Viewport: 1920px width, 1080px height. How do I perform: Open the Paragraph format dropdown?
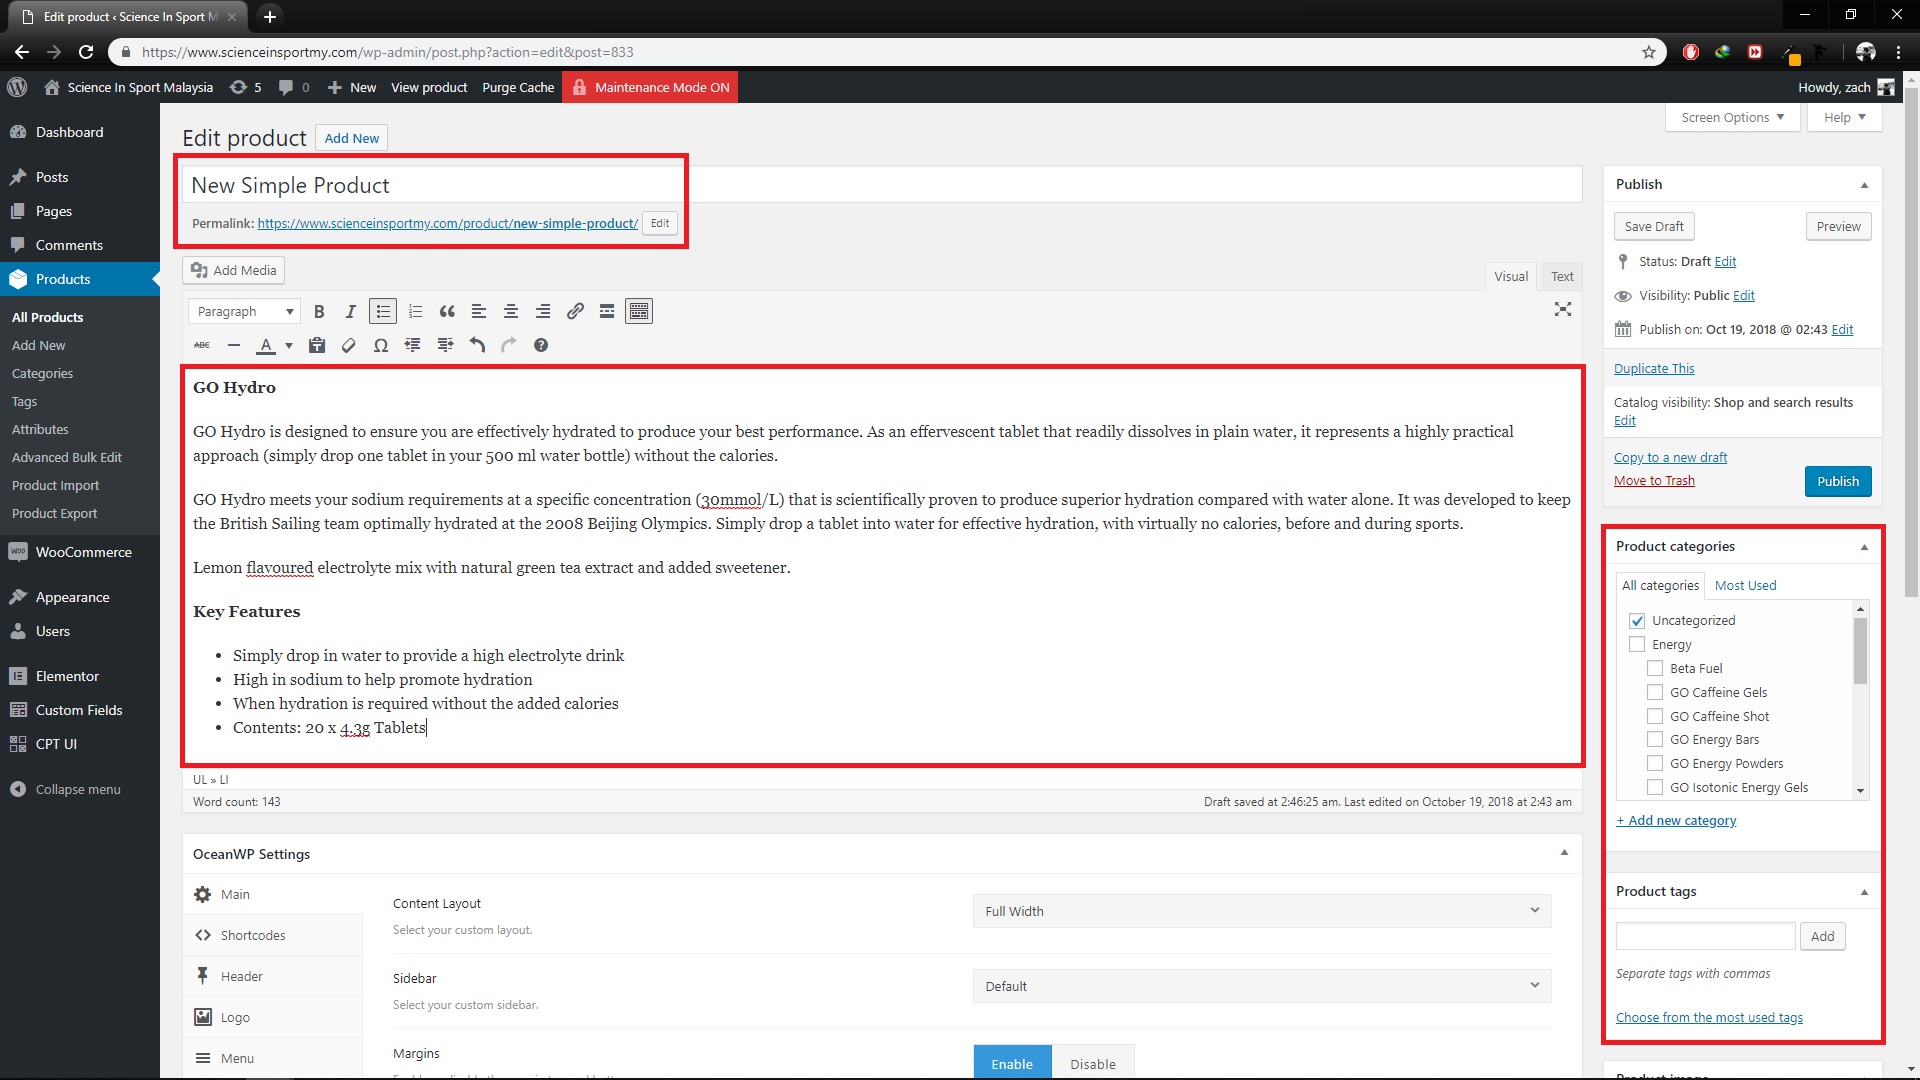tap(244, 312)
